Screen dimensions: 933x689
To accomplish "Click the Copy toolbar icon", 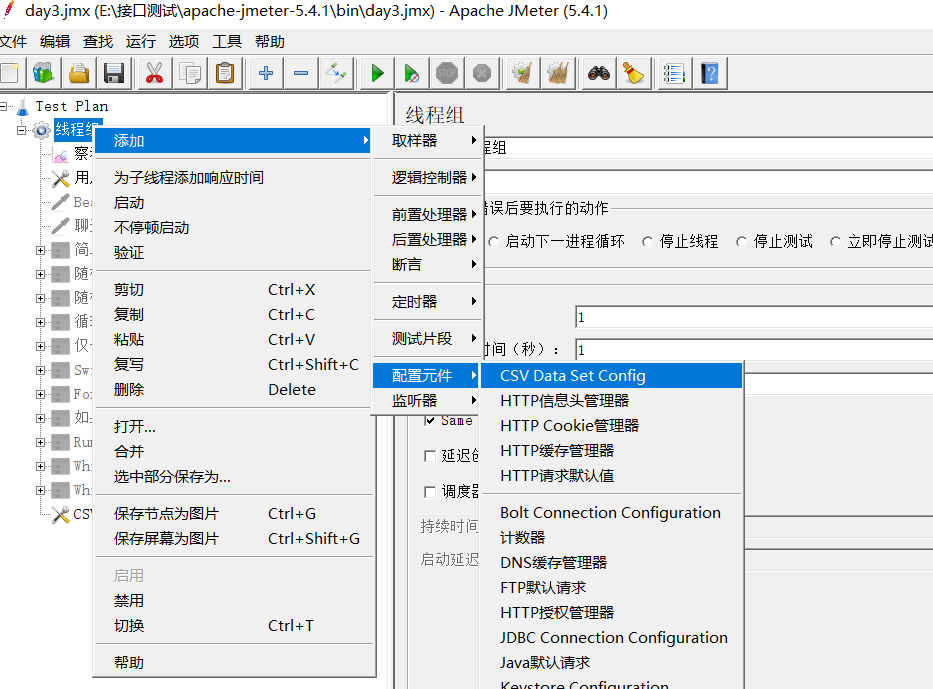I will point(190,73).
